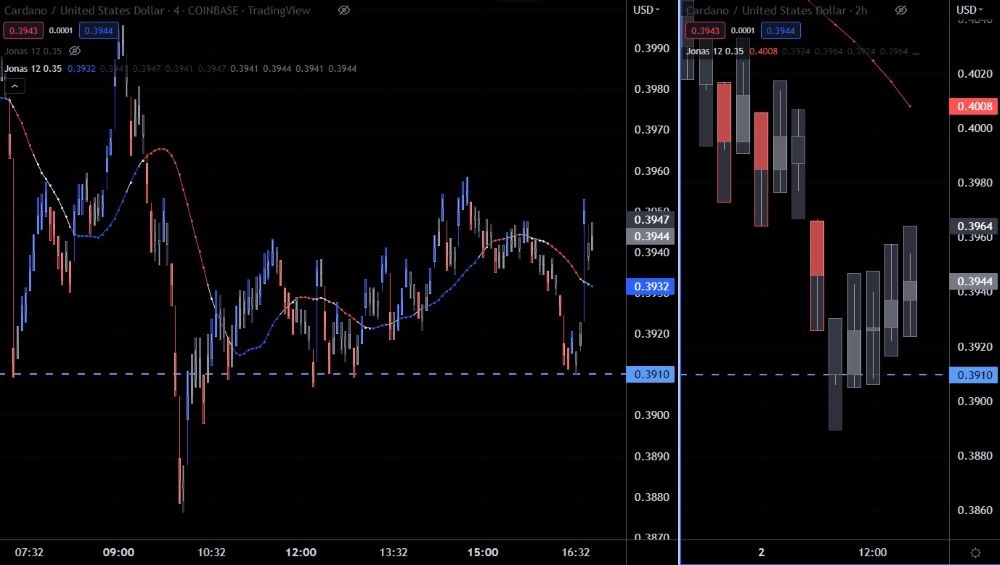Screen dimensions: 1000x565
Task: Open the USD currency dropdown on the 2h chart
Action: 969,10
